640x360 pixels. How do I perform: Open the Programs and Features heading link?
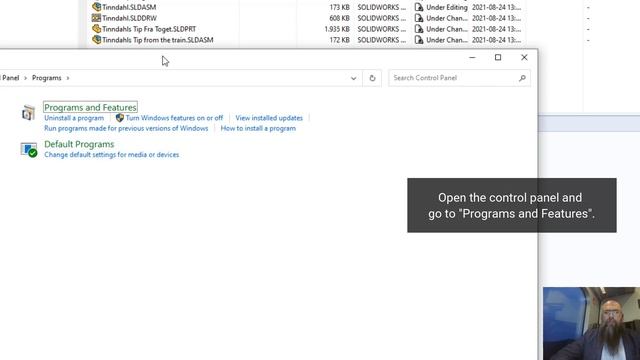[x=90, y=107]
